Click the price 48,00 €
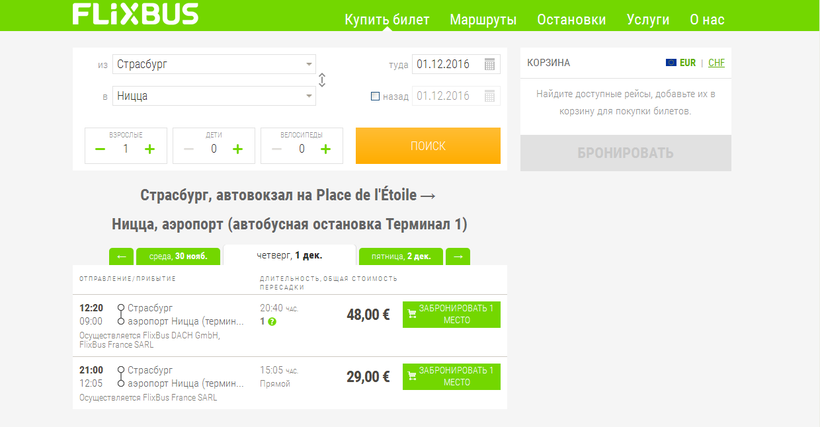 (x=368, y=315)
